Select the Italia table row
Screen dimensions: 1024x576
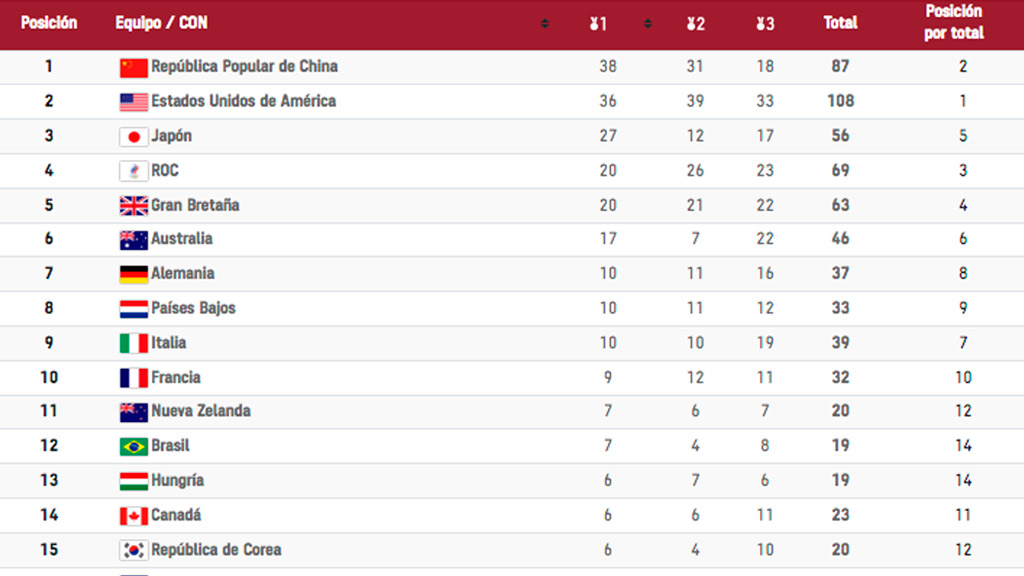pyautogui.click(x=512, y=343)
